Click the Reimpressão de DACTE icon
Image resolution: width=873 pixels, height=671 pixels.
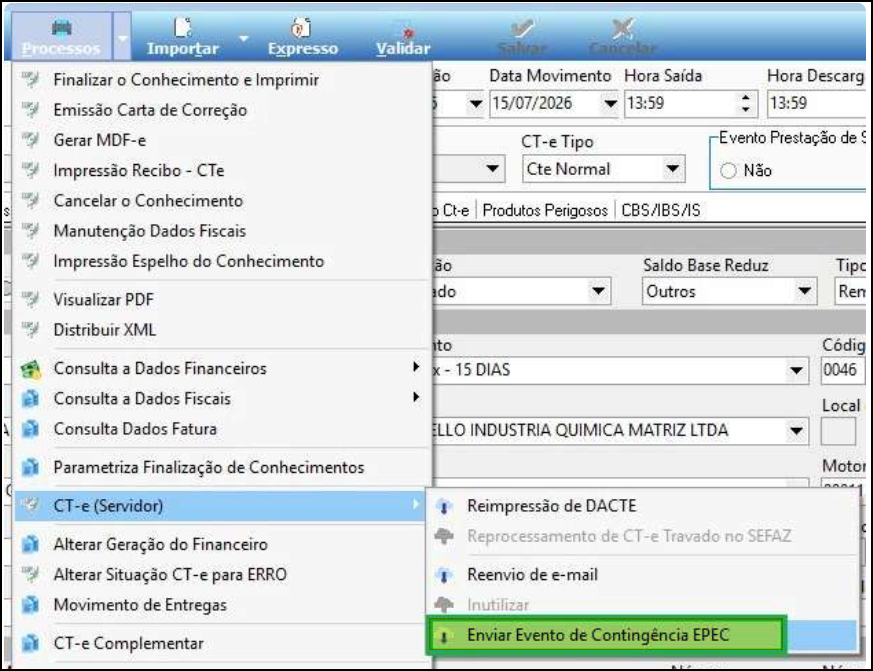pos(444,506)
